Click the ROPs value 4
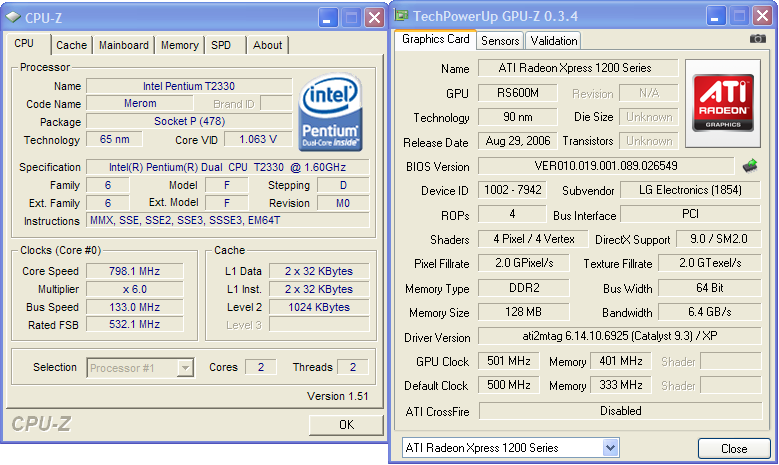This screenshot has width=779, height=465. click(512, 214)
